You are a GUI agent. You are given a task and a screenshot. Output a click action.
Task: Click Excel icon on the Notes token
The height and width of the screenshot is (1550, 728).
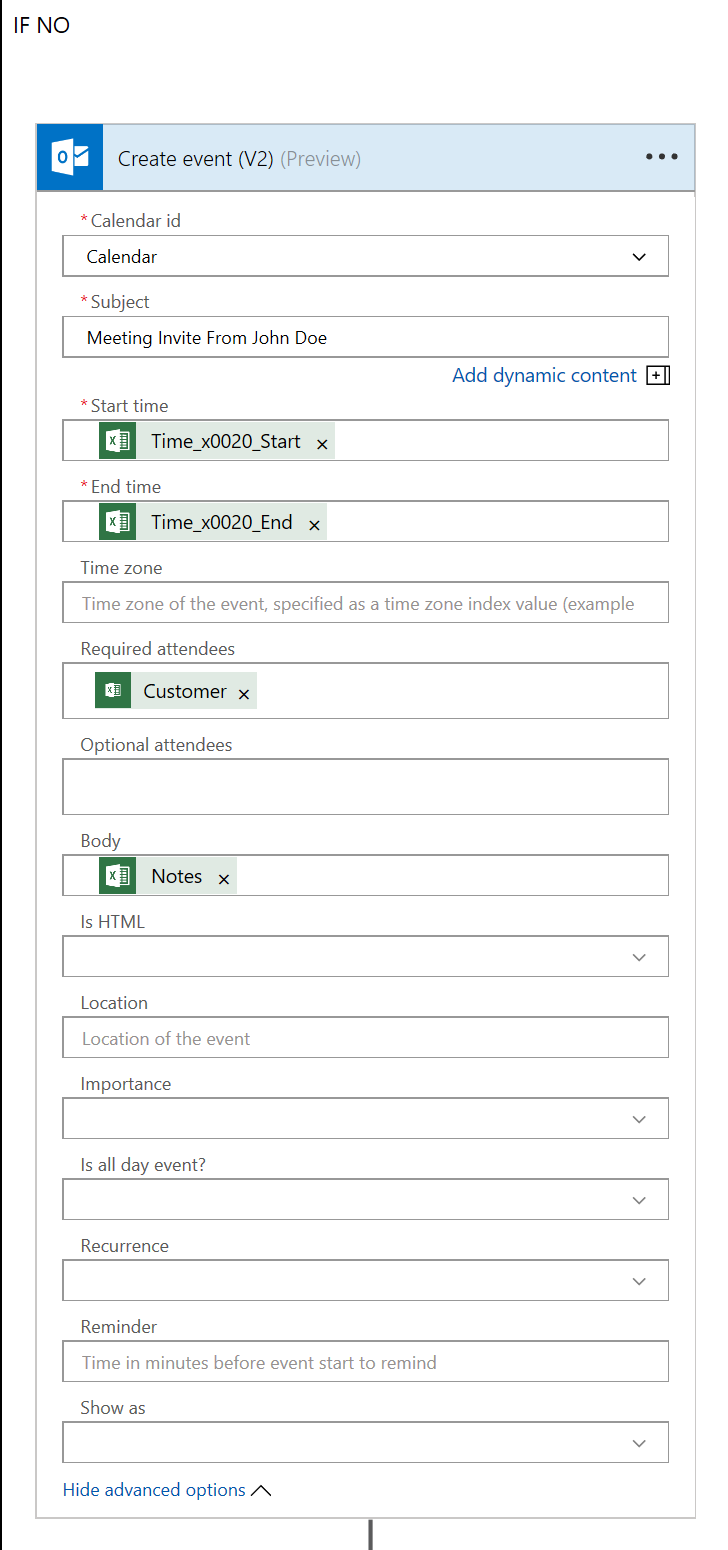118,876
